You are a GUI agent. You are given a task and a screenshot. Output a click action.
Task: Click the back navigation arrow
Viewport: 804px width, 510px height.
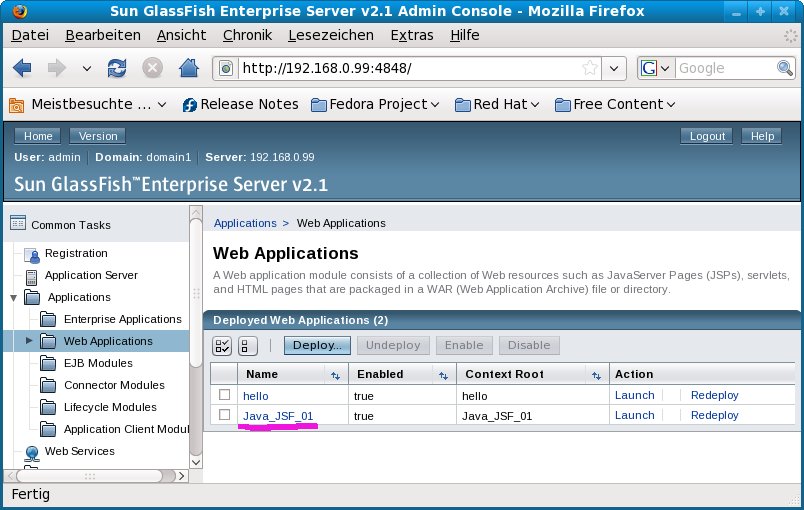[x=22, y=68]
